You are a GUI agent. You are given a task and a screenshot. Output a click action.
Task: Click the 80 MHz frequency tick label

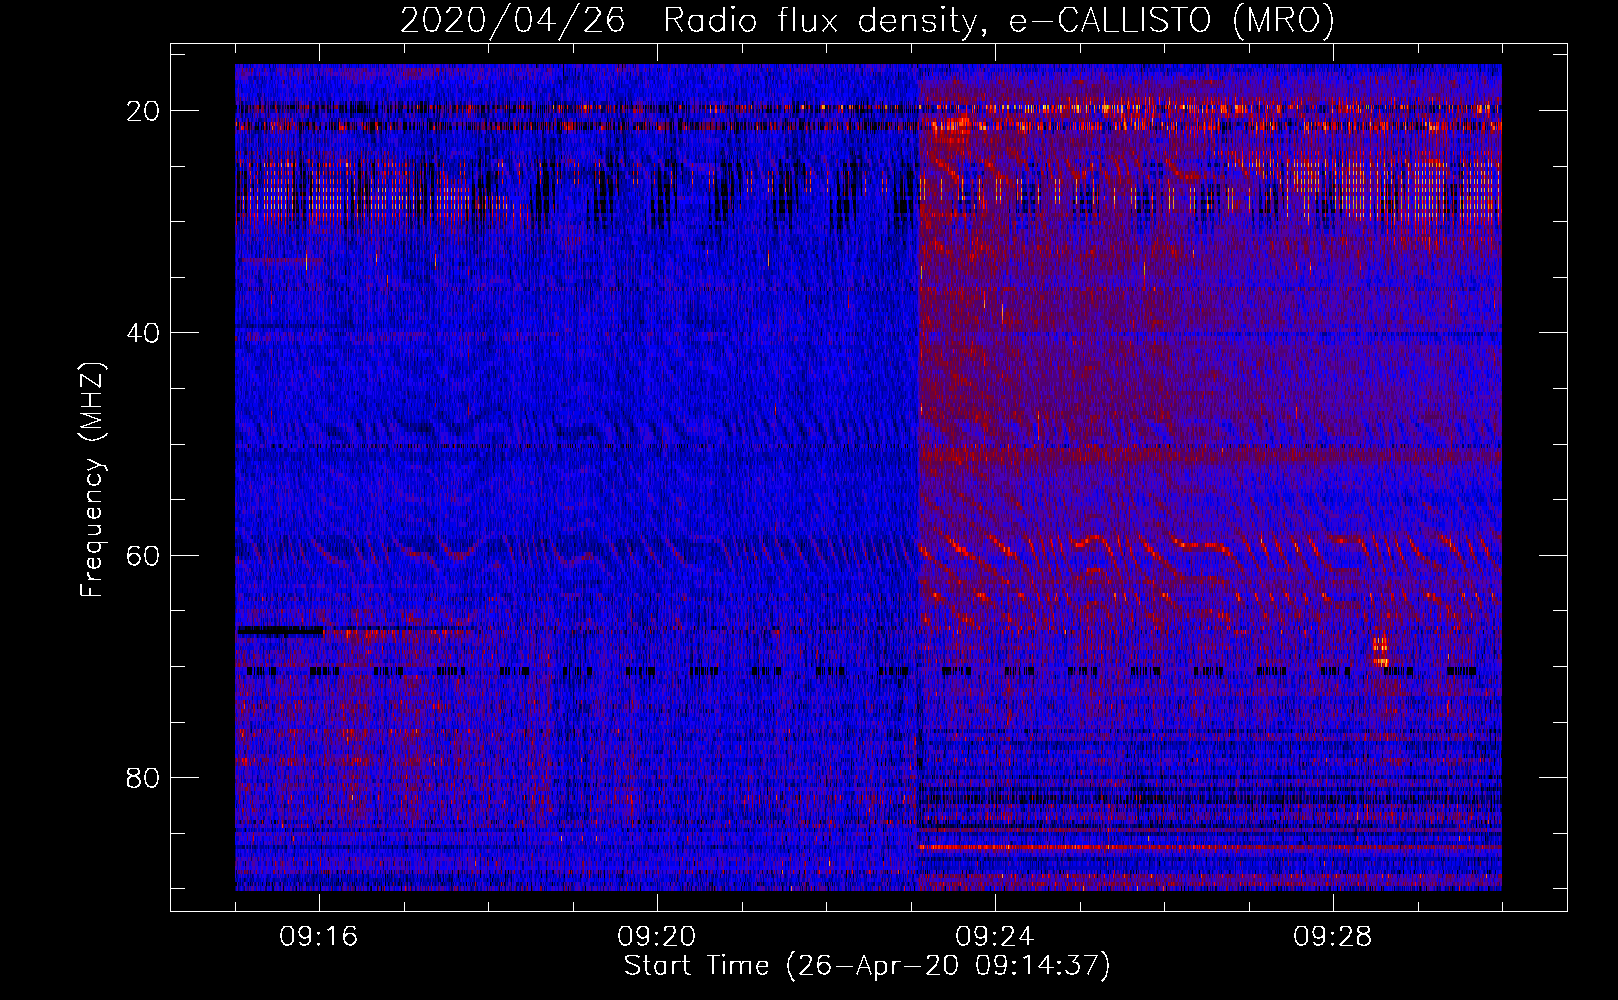(x=144, y=777)
